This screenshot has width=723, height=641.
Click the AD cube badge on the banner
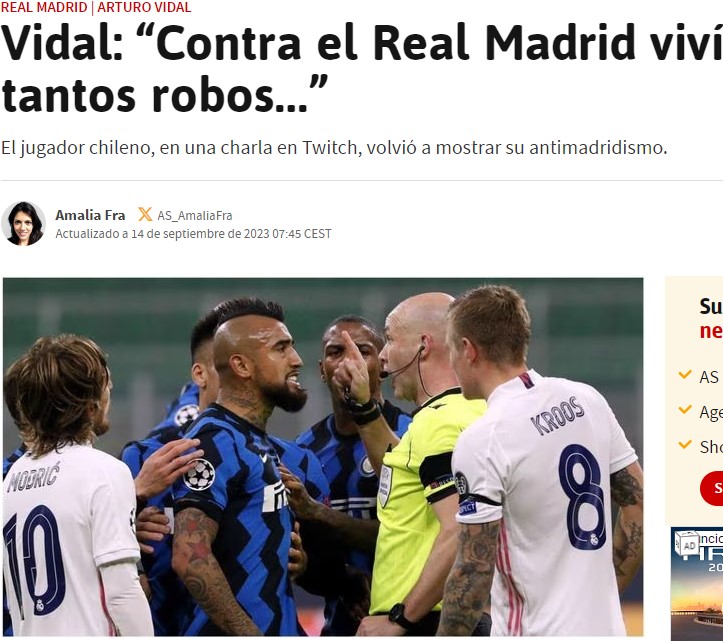pos(687,543)
